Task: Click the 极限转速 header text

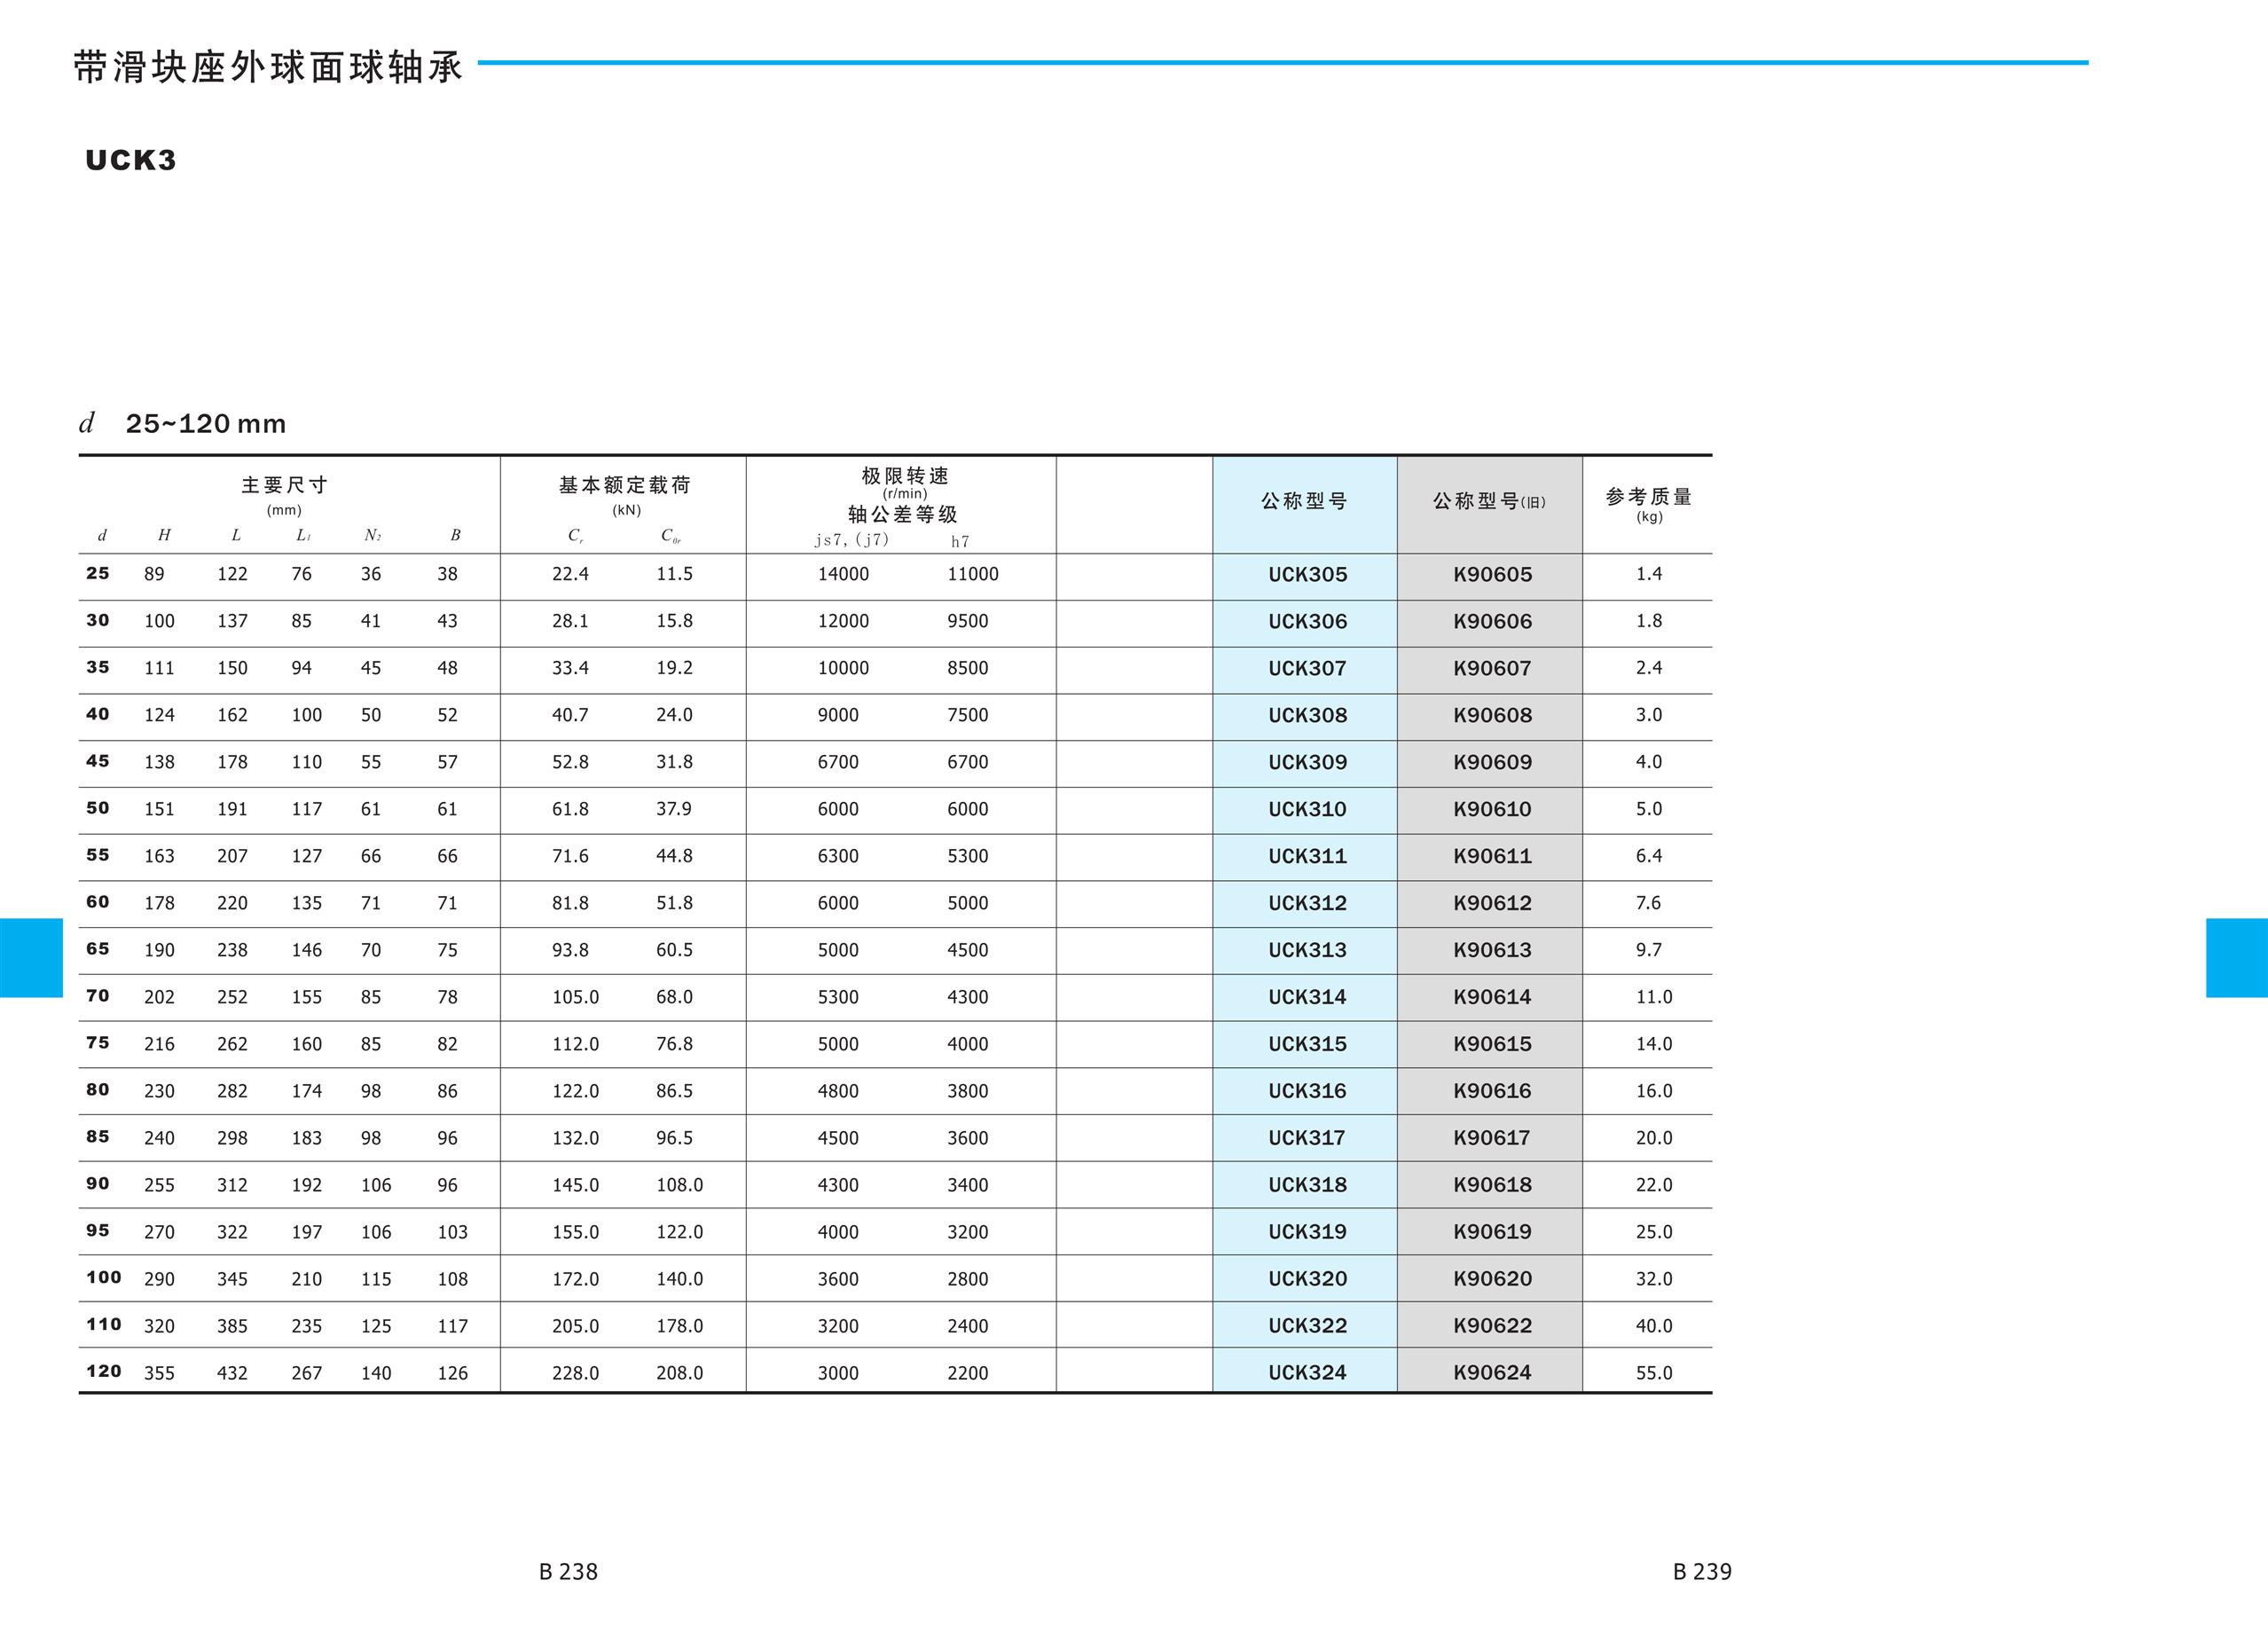Action: 904,476
